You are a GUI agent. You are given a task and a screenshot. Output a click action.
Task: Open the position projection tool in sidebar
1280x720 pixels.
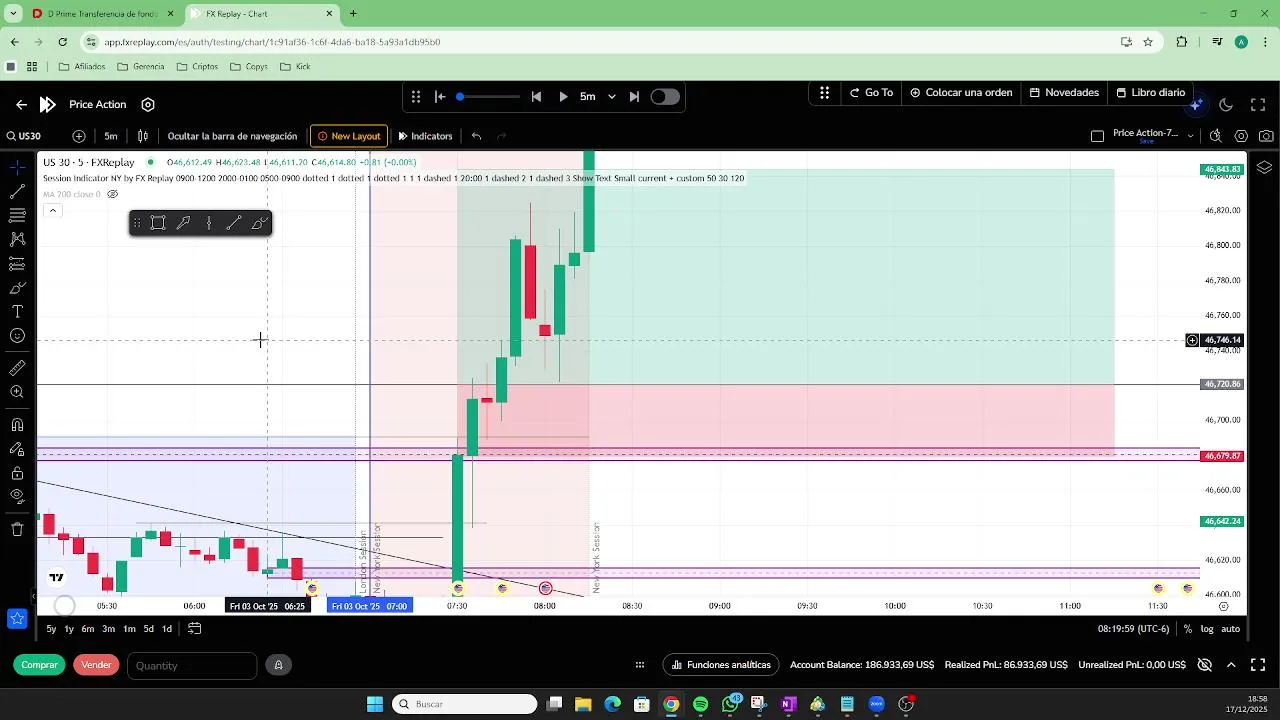17,264
